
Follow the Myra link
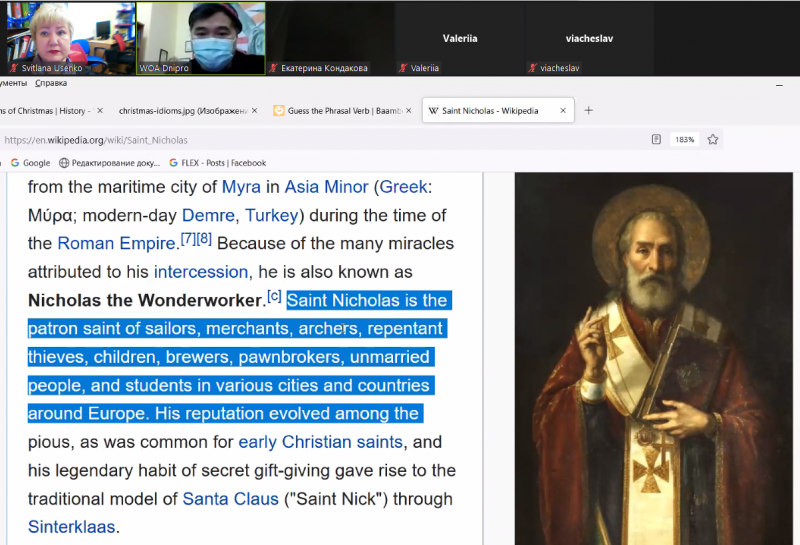pyautogui.click(x=241, y=187)
